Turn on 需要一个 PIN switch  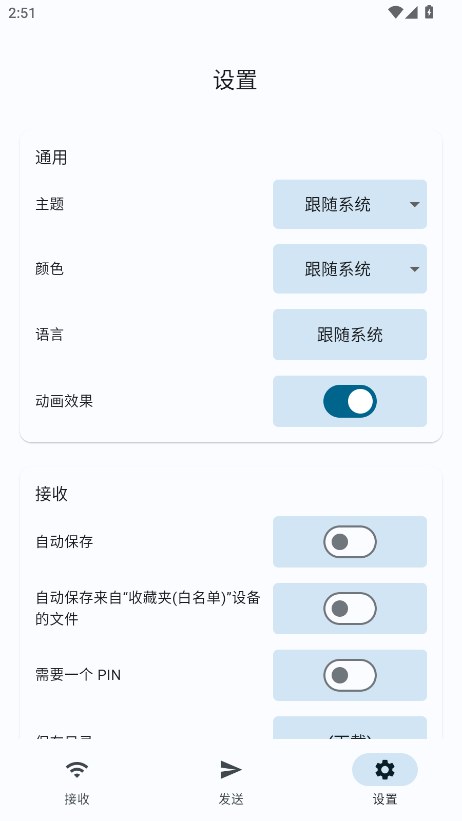[350, 675]
